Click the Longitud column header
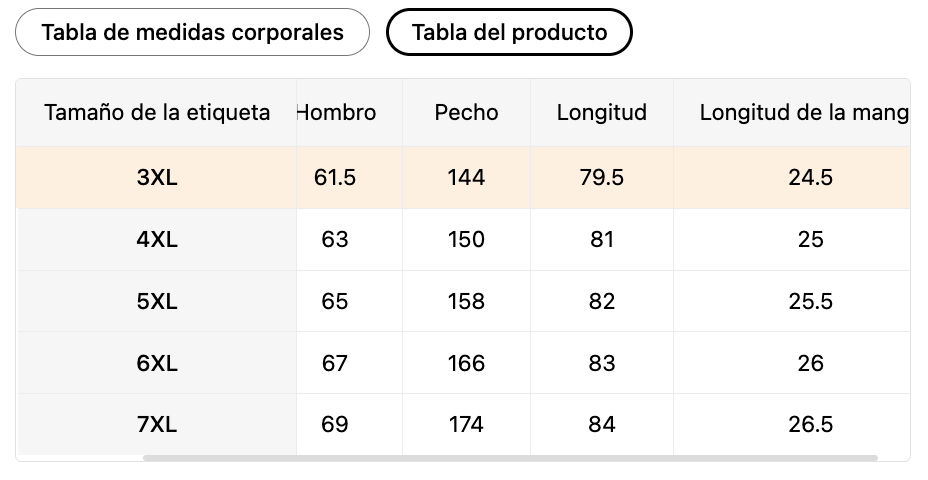This screenshot has height=480, width=928. (602, 112)
